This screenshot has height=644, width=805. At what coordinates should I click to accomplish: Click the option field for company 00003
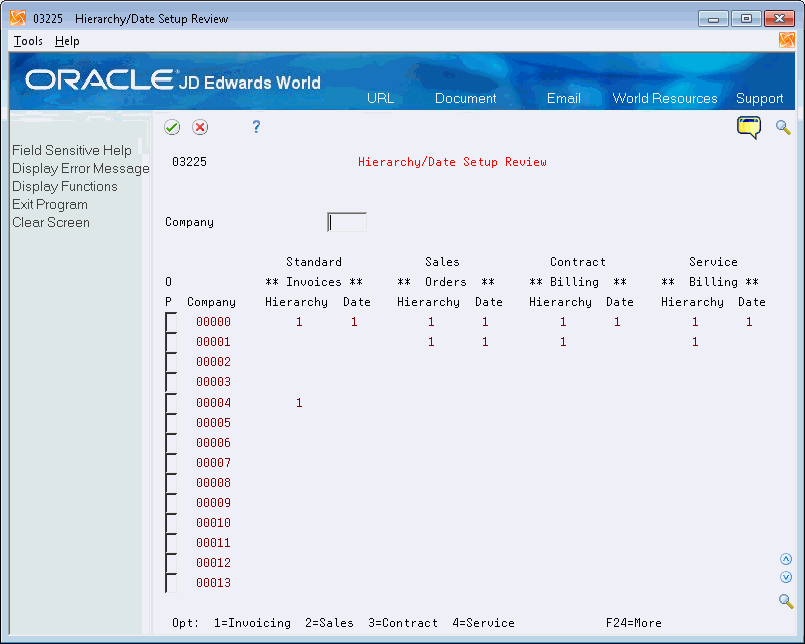coord(171,382)
